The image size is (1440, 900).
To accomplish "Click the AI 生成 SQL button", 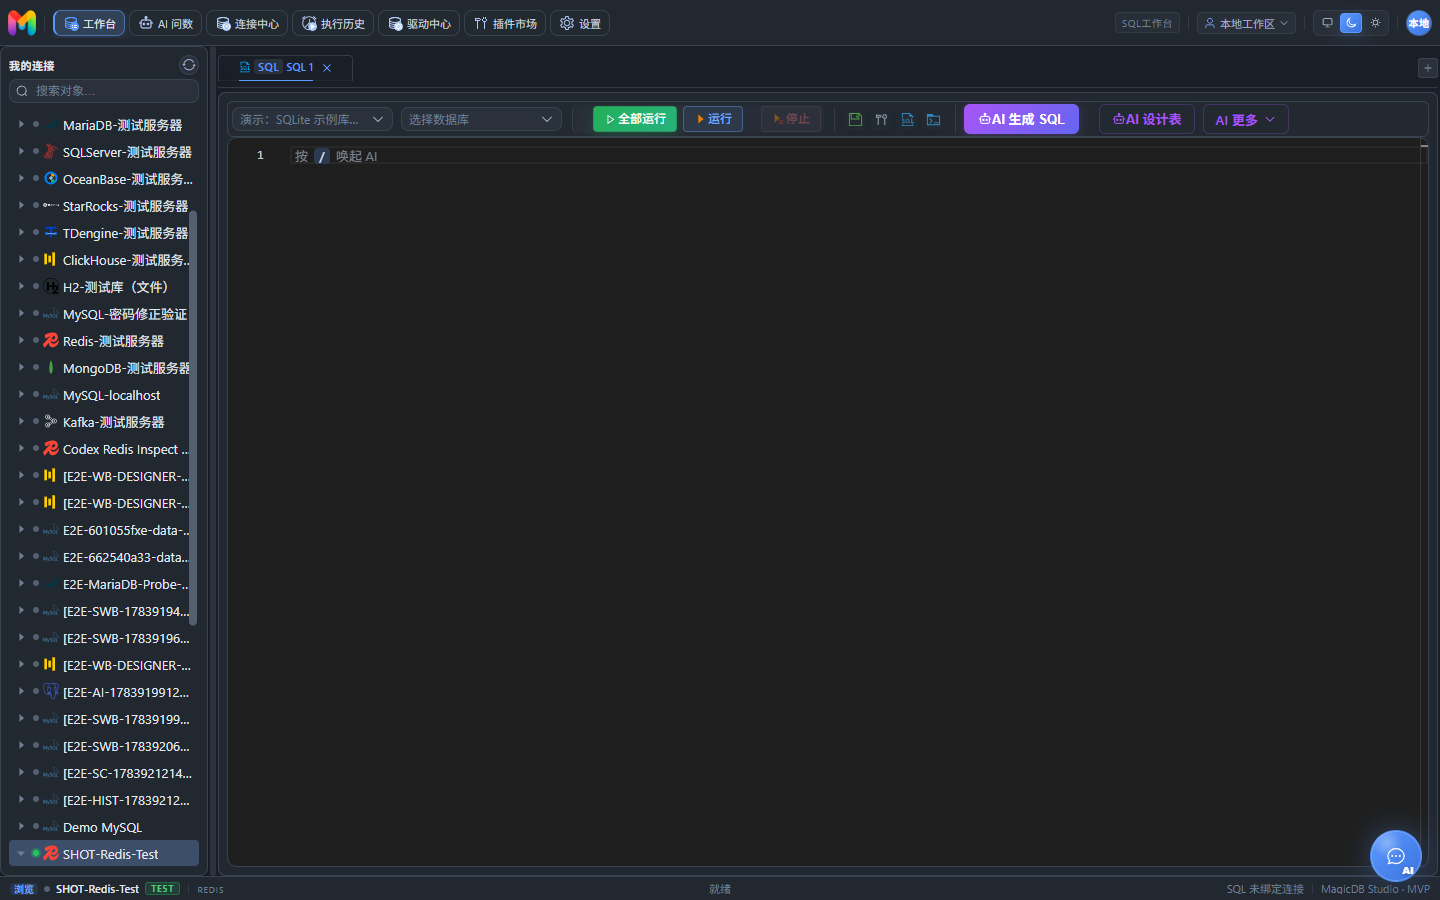I will pyautogui.click(x=1021, y=119).
